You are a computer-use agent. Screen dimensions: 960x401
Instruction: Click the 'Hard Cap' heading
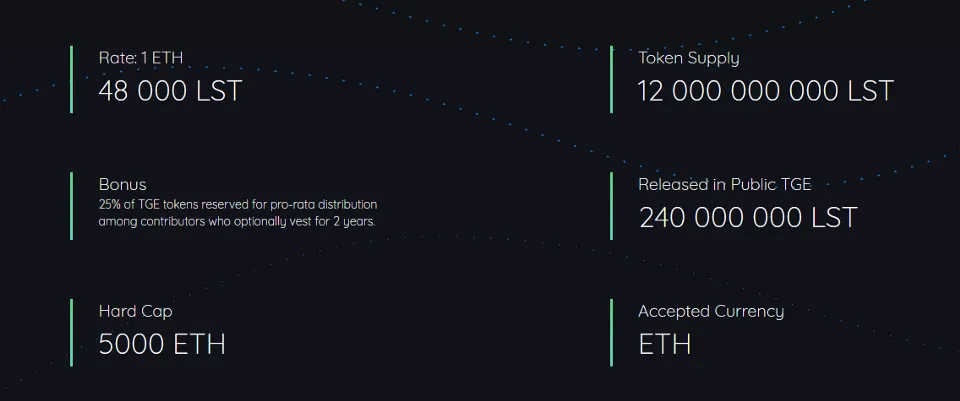pyautogui.click(x=135, y=312)
